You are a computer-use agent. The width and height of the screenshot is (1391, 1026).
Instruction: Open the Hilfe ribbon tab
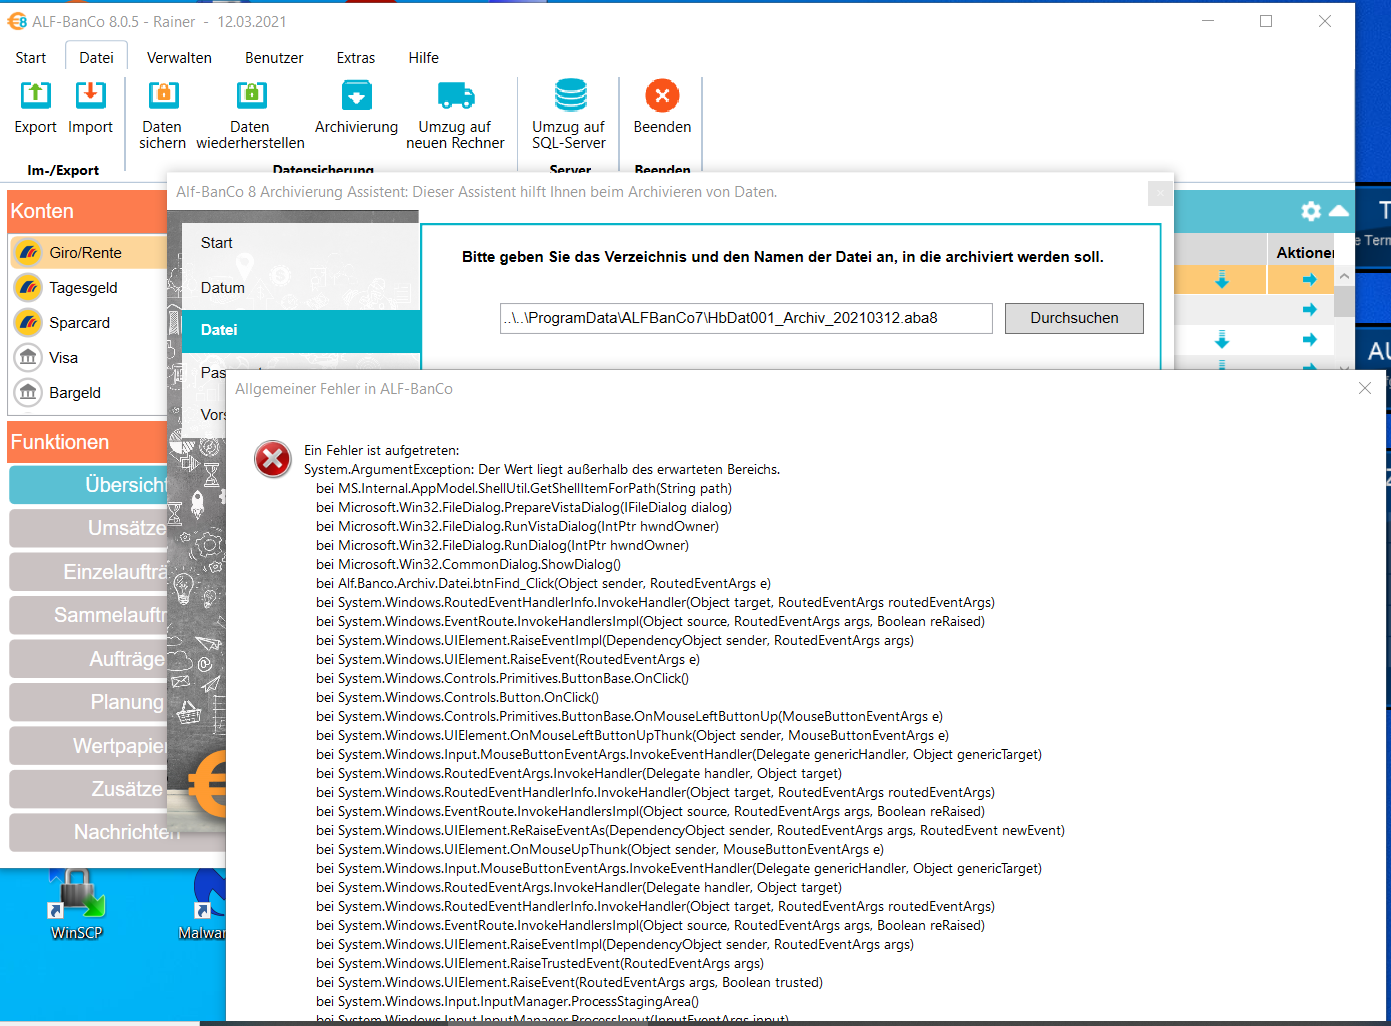tap(423, 58)
